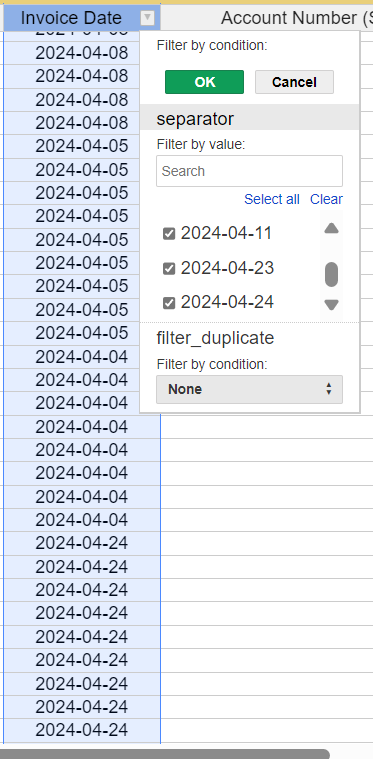This screenshot has height=759, width=373.
Task: Click the stepper arrows on None dropdown
Action: tap(329, 389)
